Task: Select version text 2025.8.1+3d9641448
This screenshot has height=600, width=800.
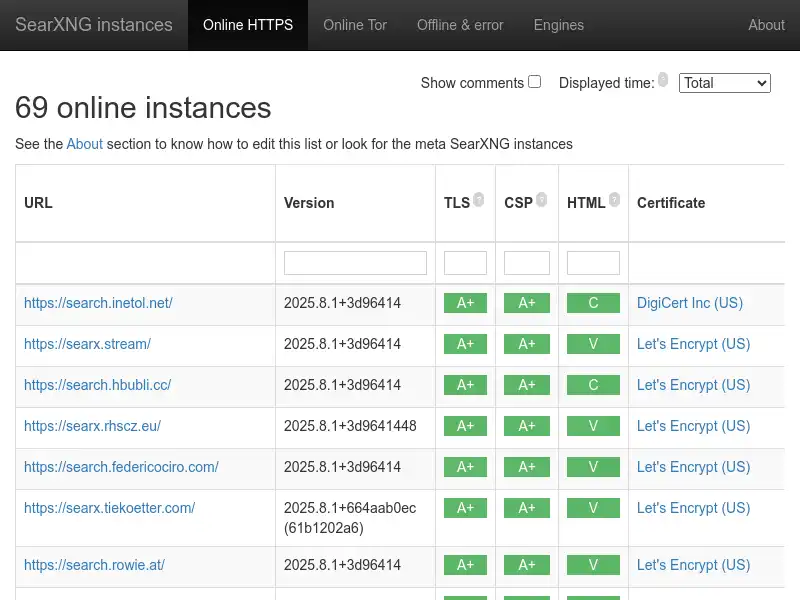Action: 350,426
